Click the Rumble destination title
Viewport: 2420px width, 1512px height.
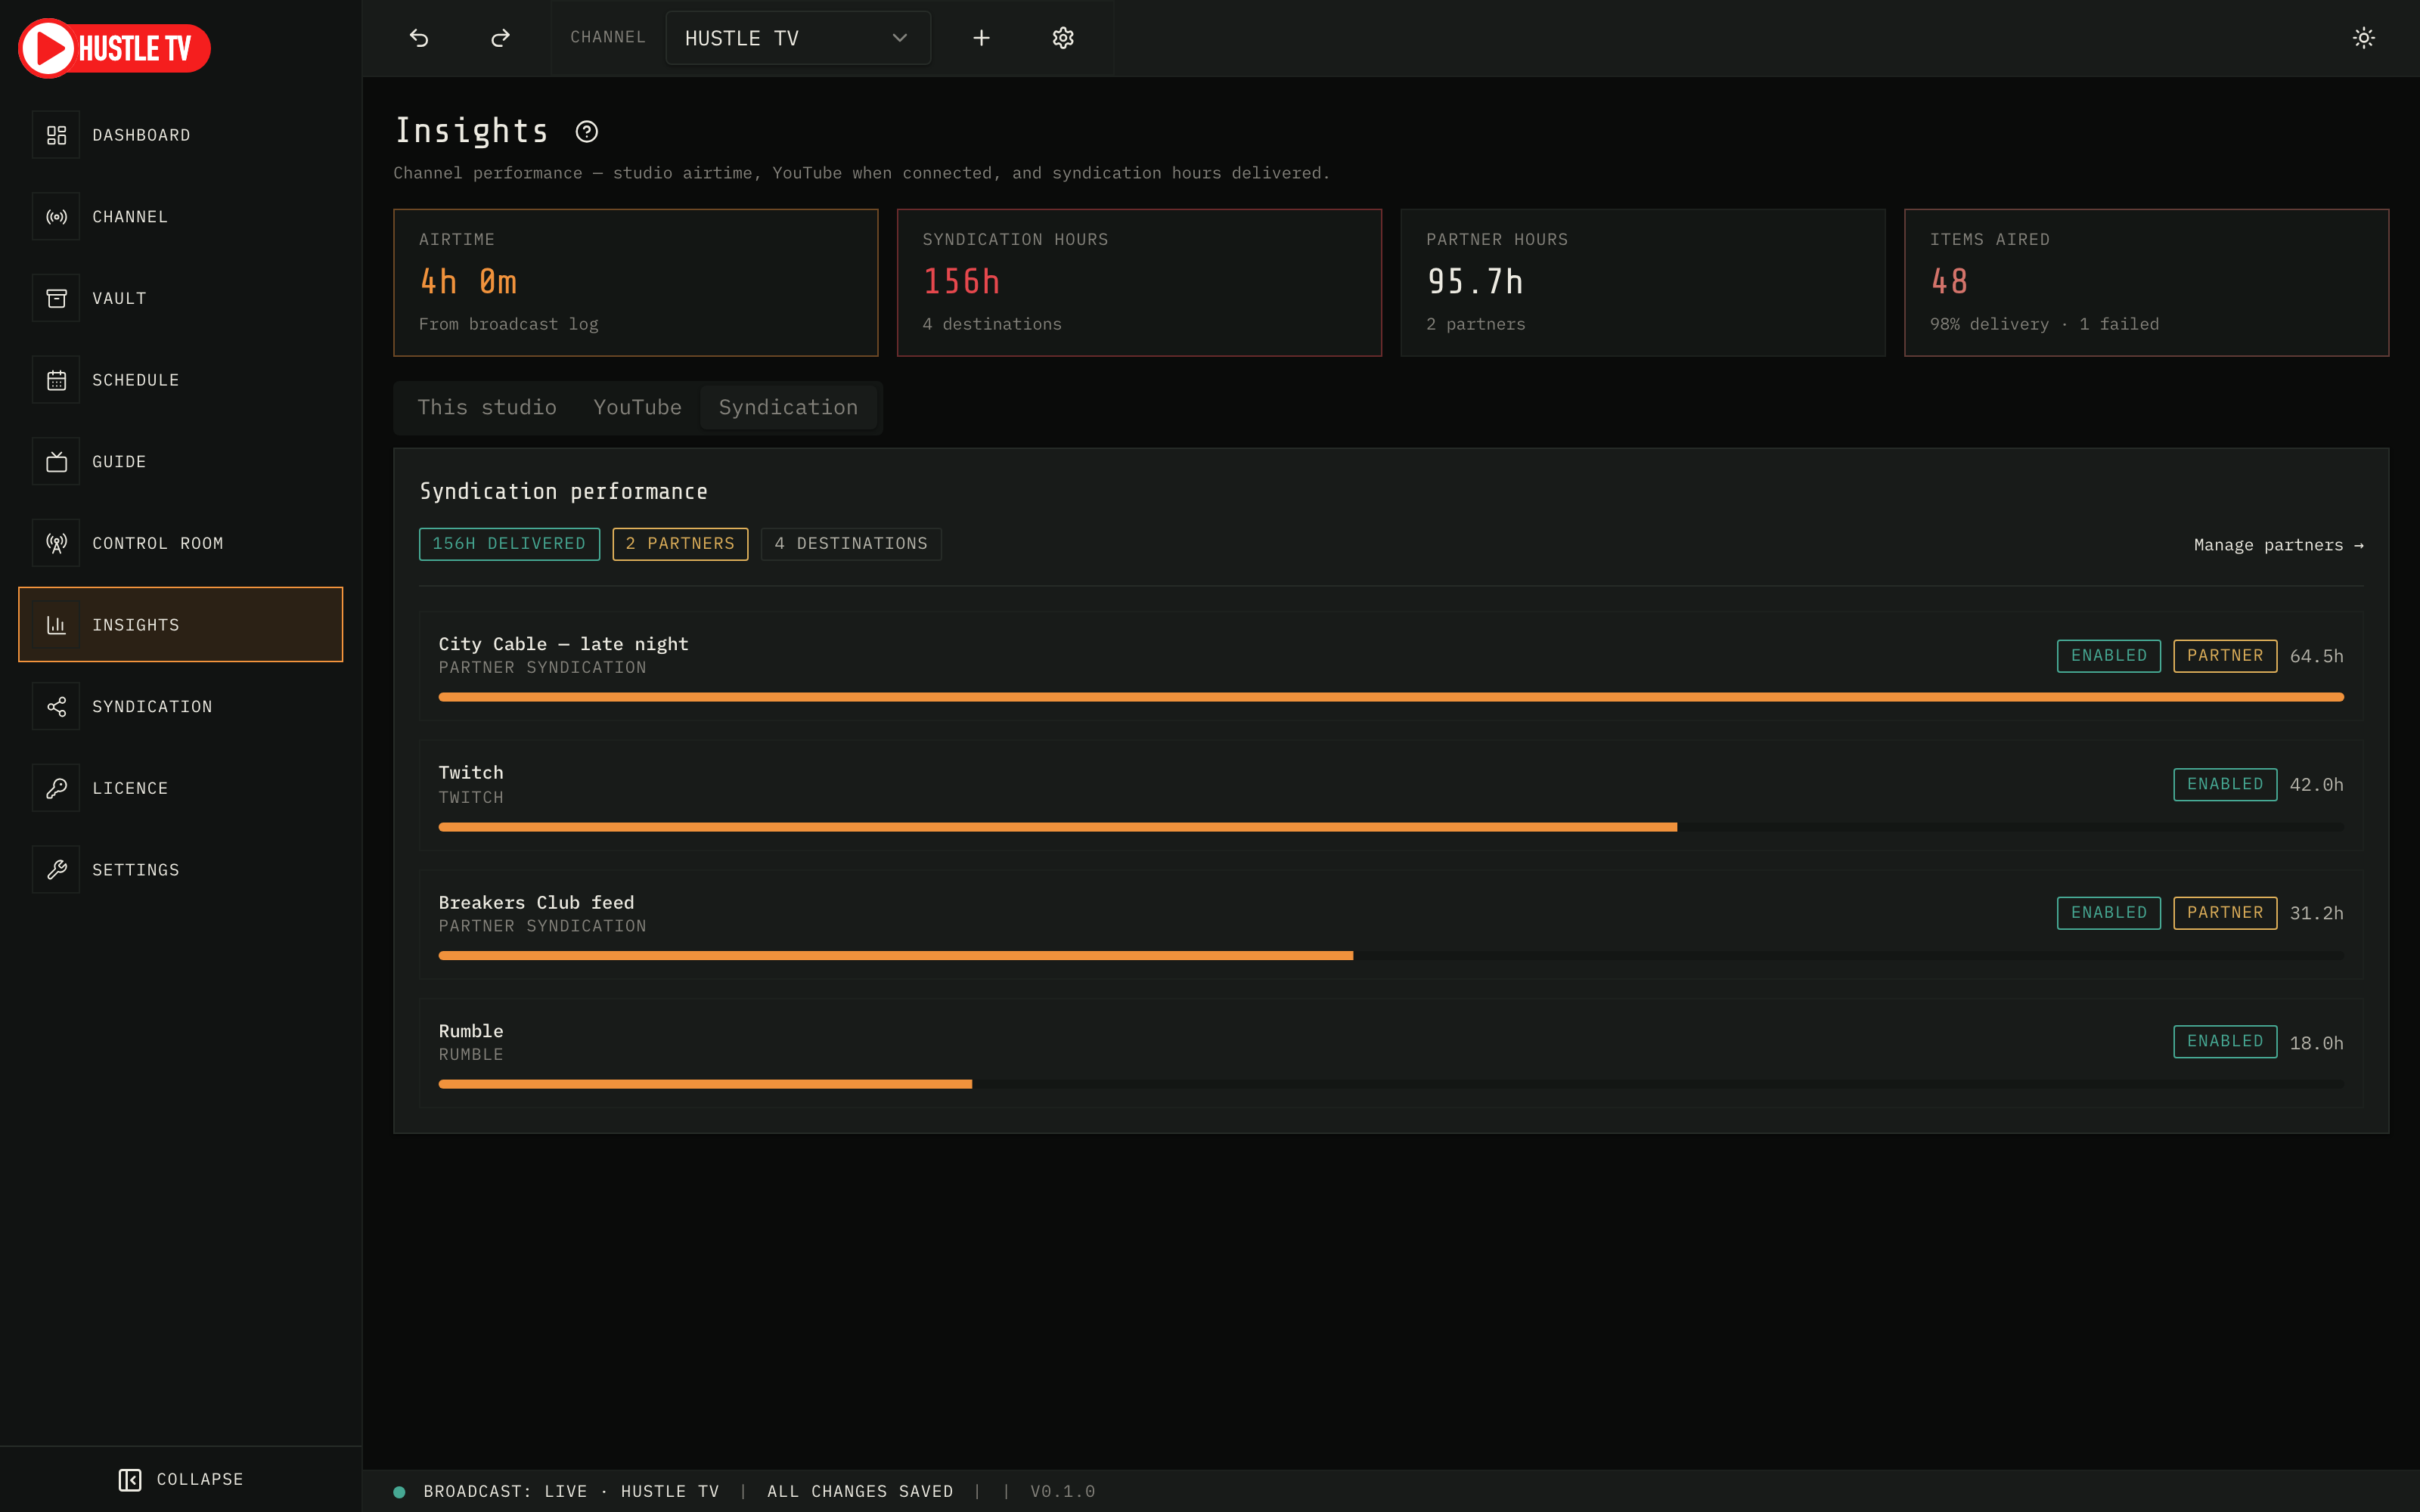[x=471, y=1031]
